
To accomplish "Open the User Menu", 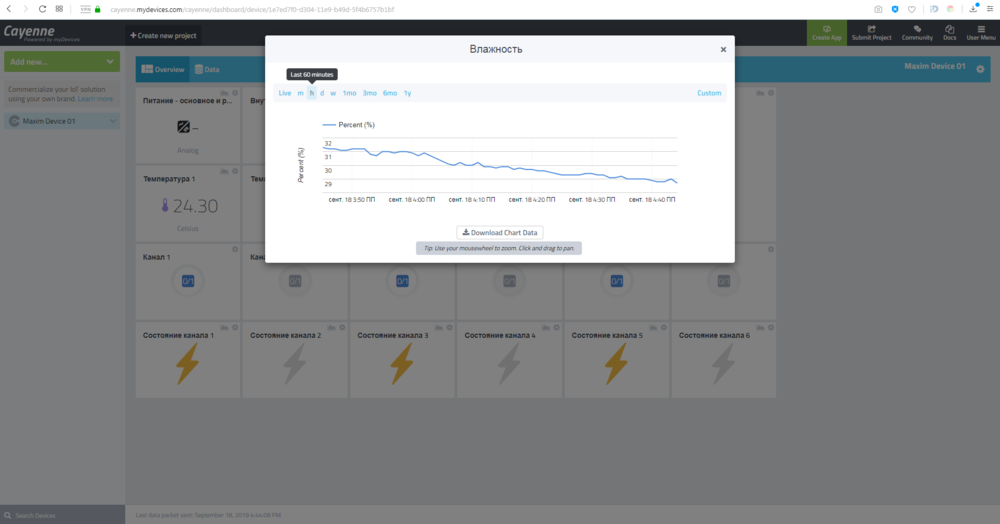I will 980,32.
